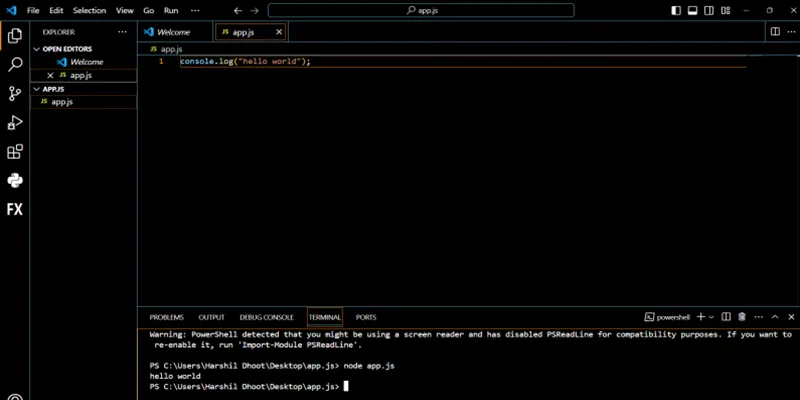Toggle the secondary side bar visibility

click(x=707, y=10)
